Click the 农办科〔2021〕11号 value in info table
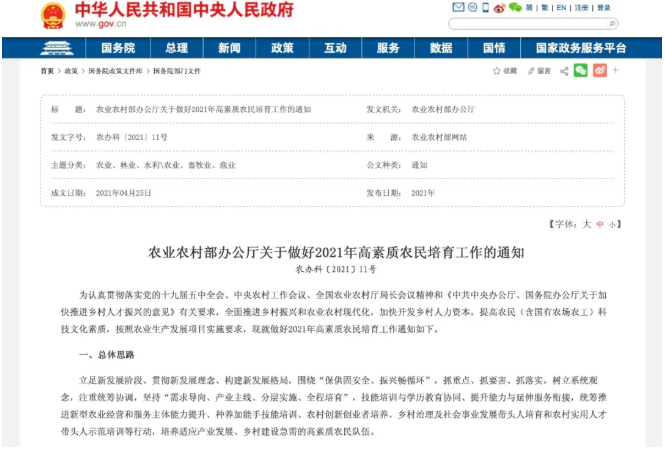The width and height of the screenshot is (665, 451). 131,137
